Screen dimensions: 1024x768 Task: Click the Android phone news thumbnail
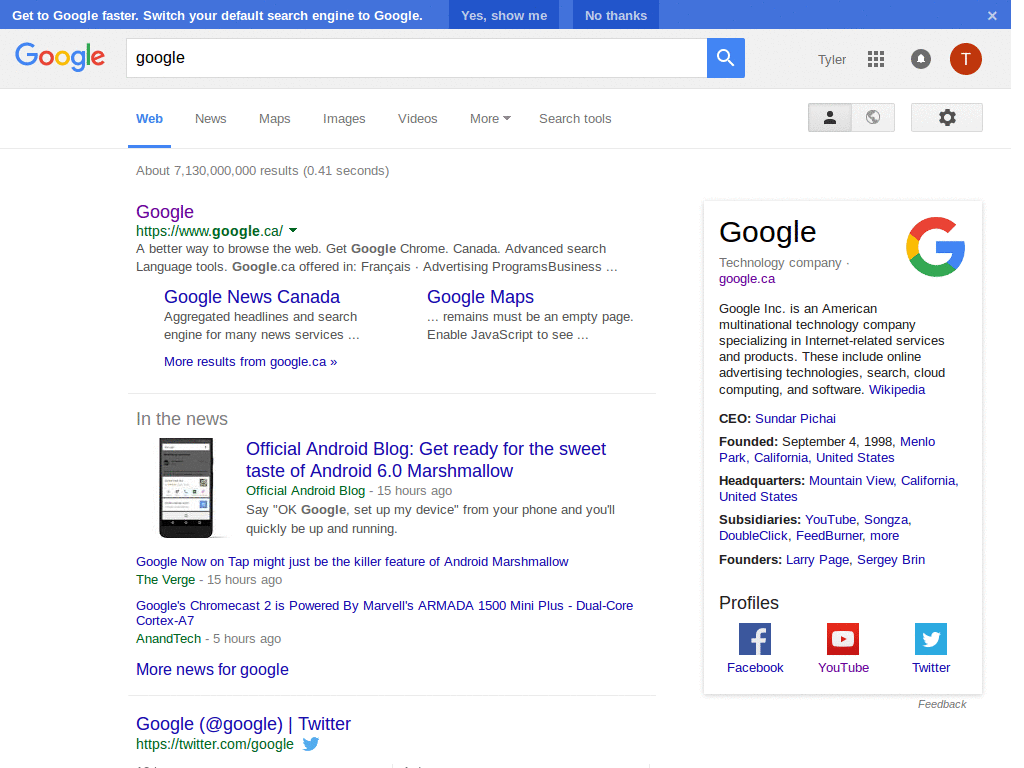[x=186, y=488]
